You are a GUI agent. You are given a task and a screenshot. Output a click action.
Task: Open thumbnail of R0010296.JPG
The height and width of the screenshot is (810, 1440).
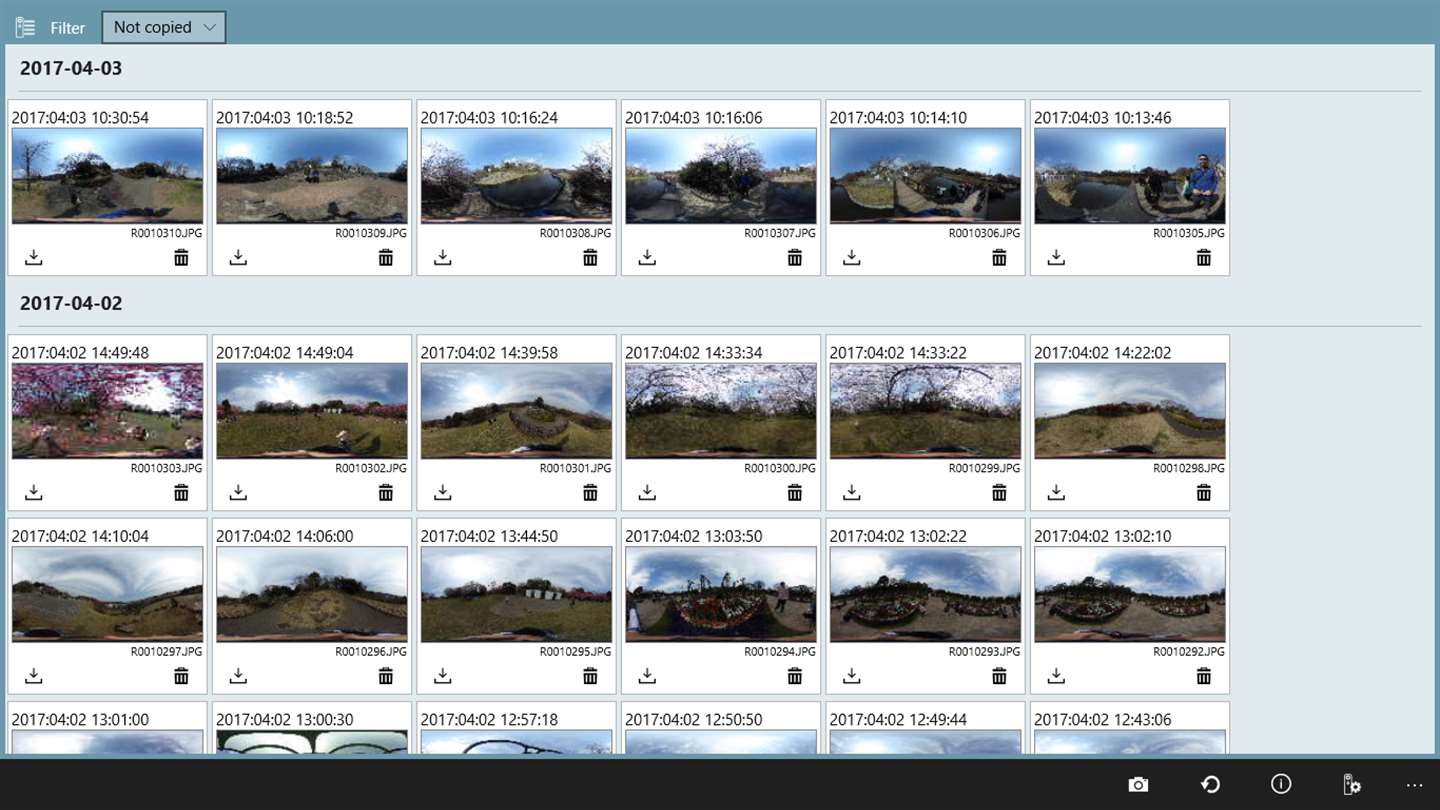[x=312, y=594]
